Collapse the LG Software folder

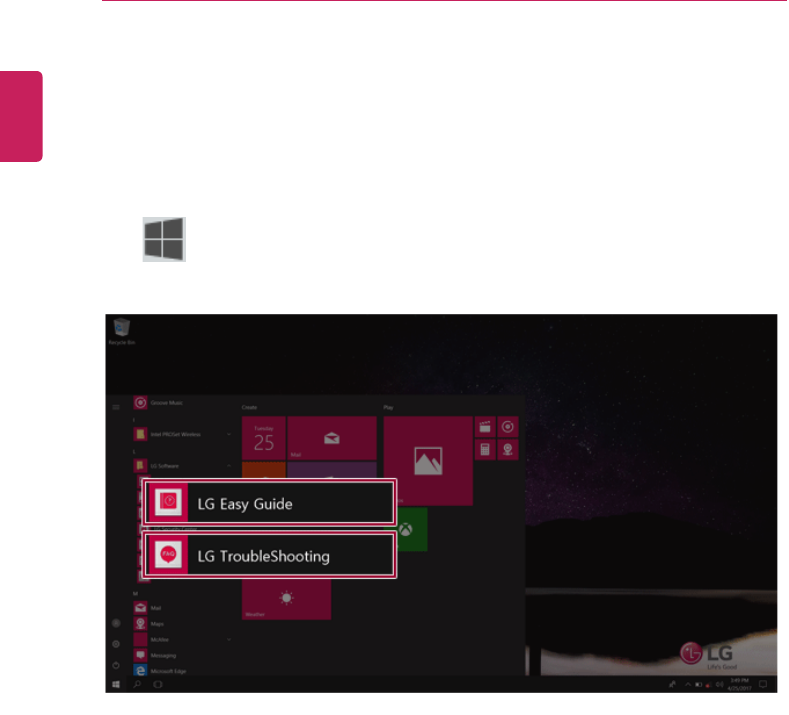(229, 466)
